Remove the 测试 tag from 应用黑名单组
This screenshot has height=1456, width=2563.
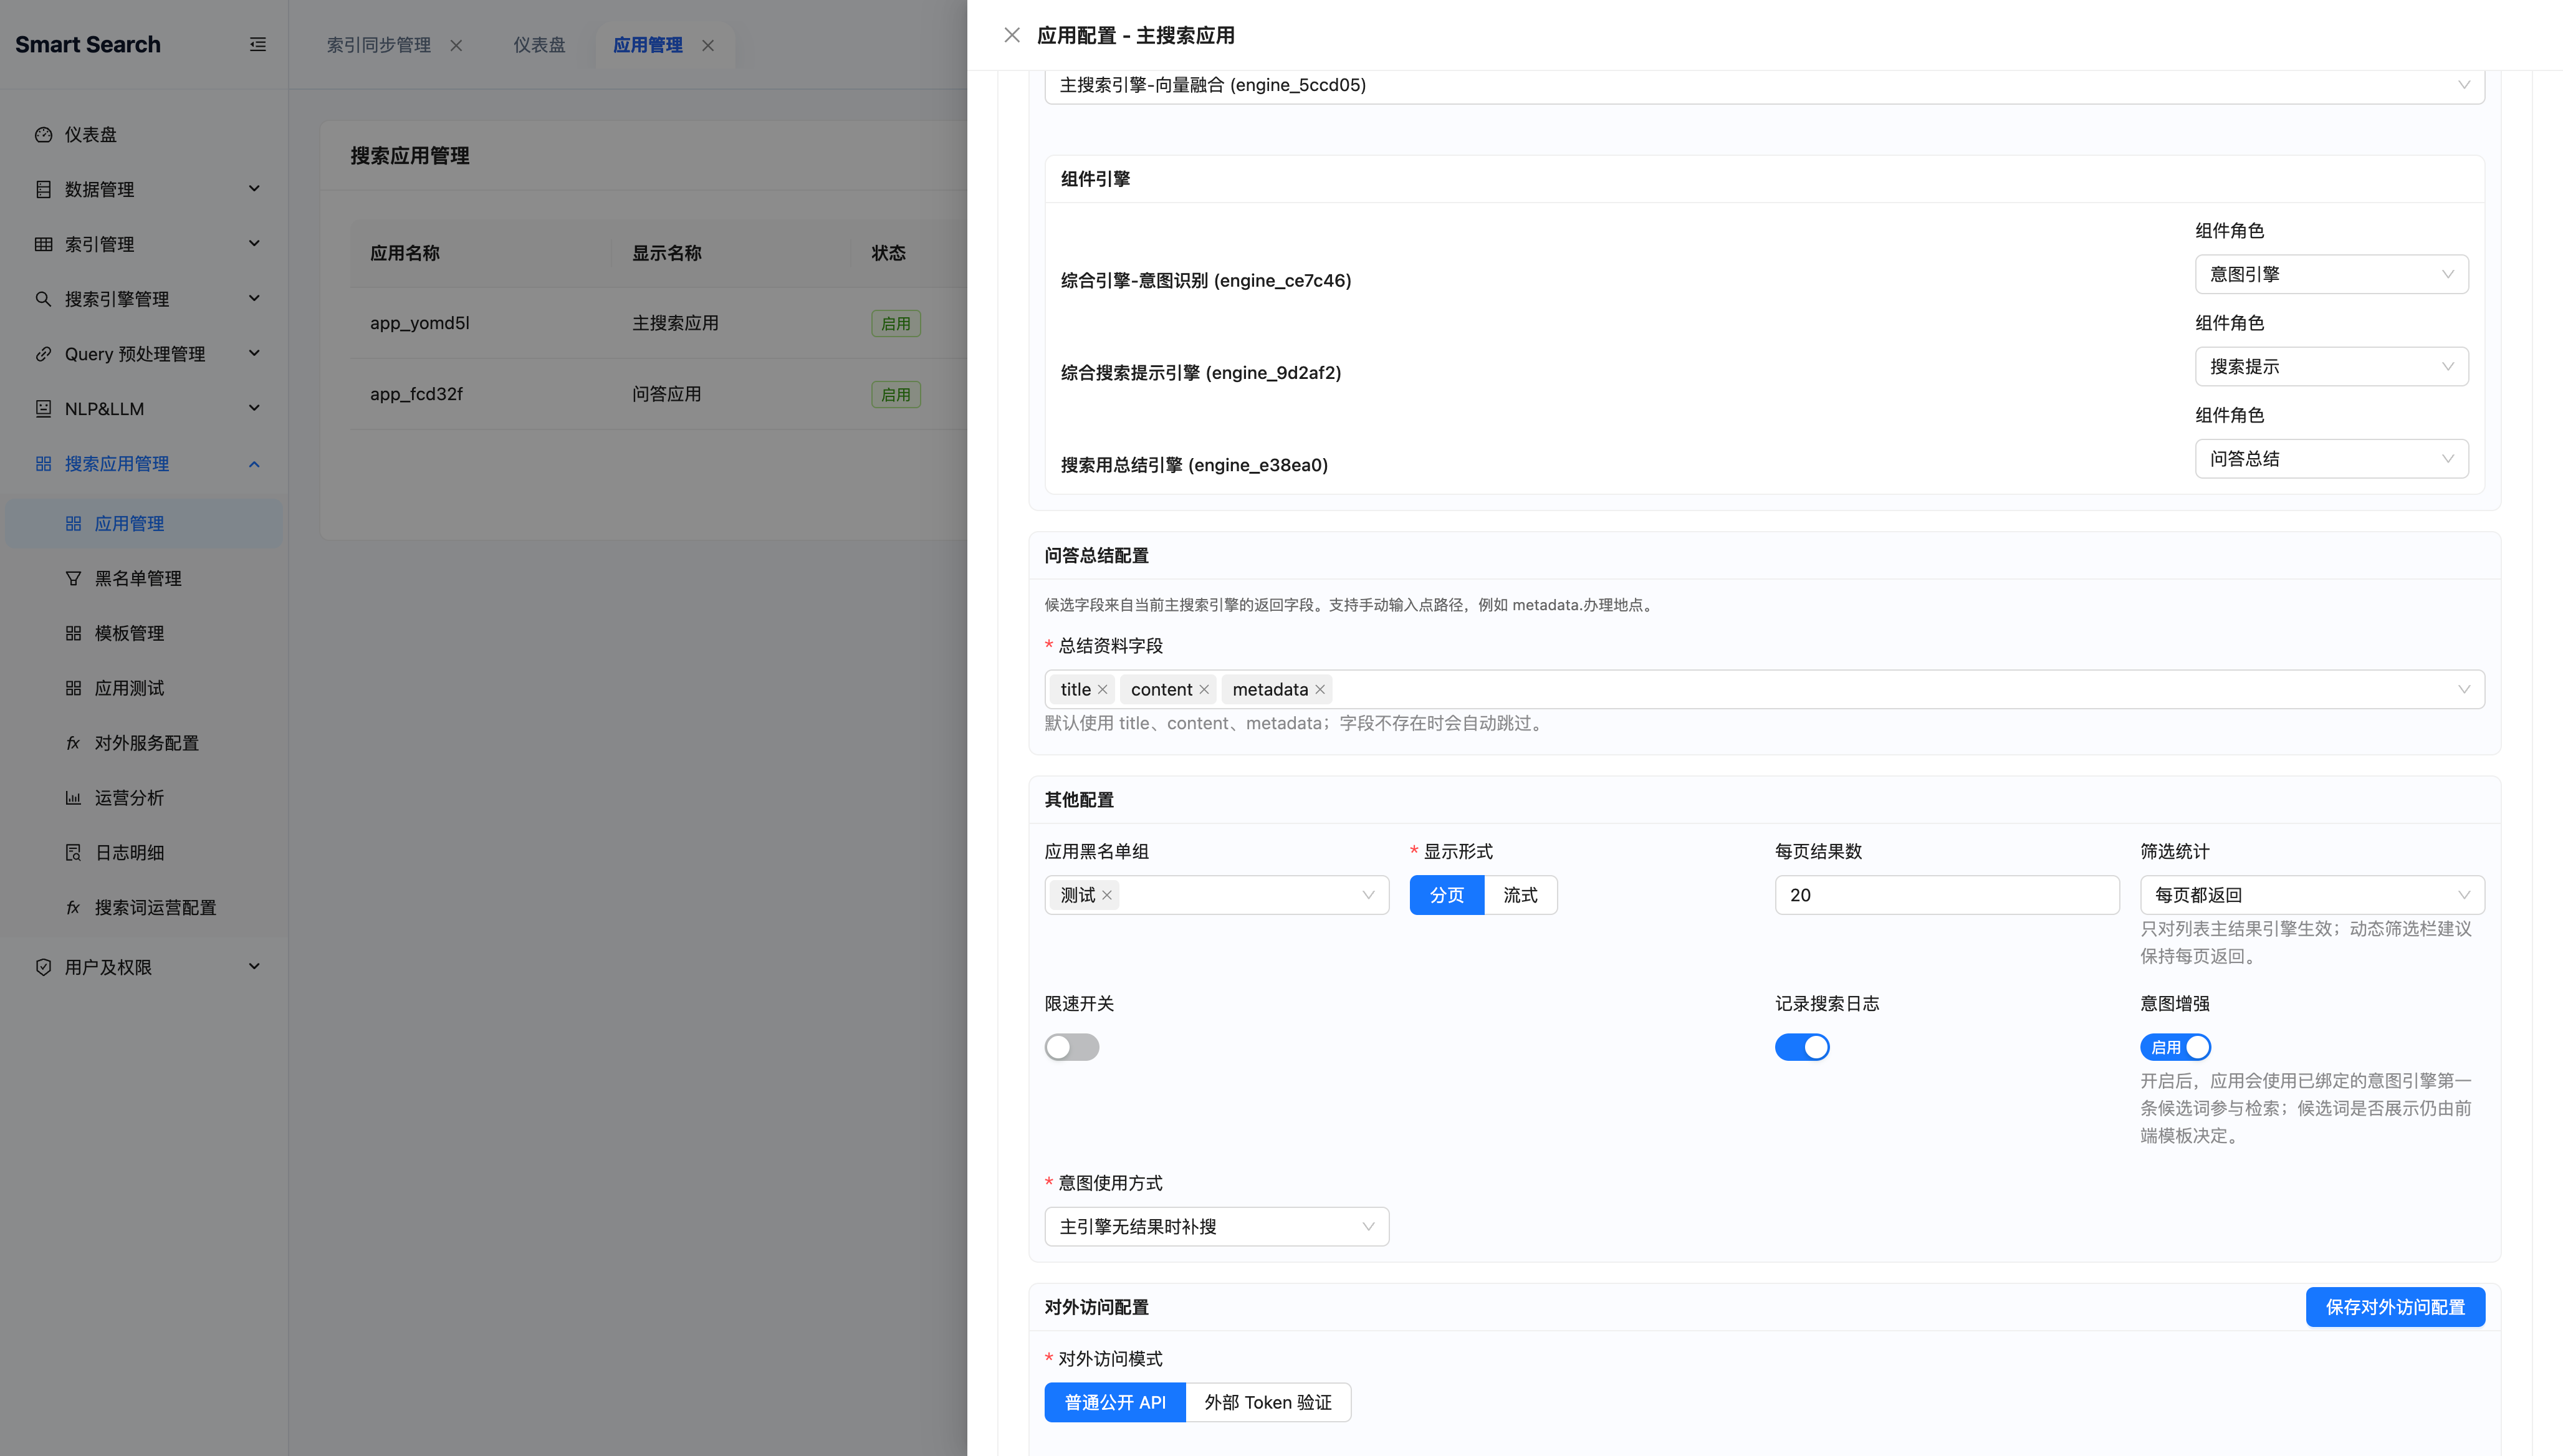pyautogui.click(x=1107, y=895)
